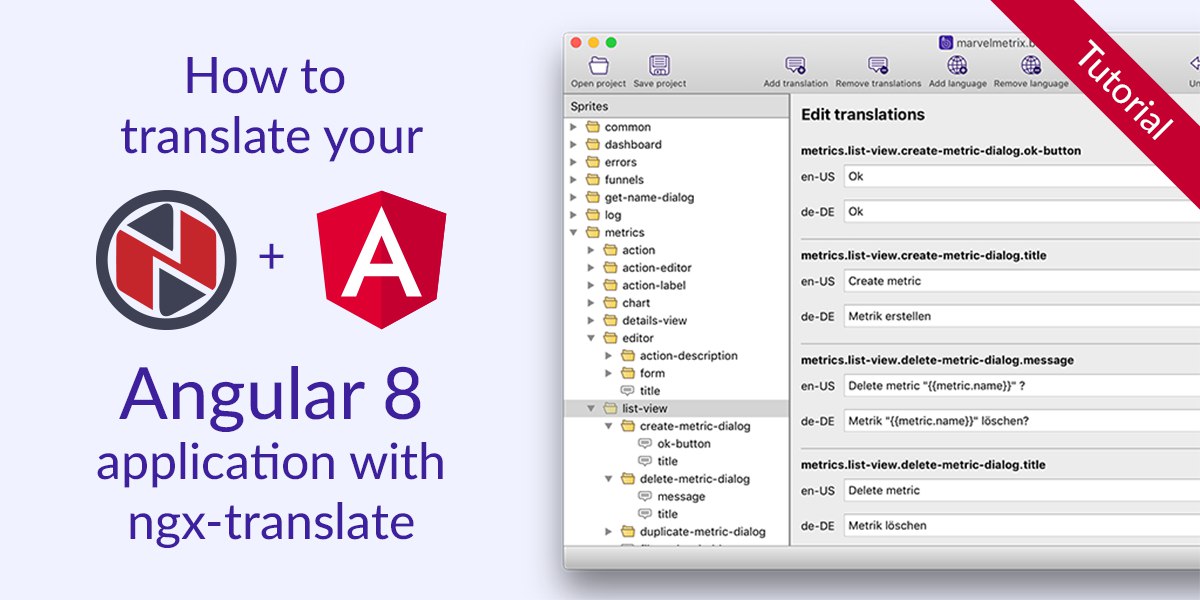Screen dimensions: 1200x600
Task: Click the action-description folder icon
Action: pos(627,355)
